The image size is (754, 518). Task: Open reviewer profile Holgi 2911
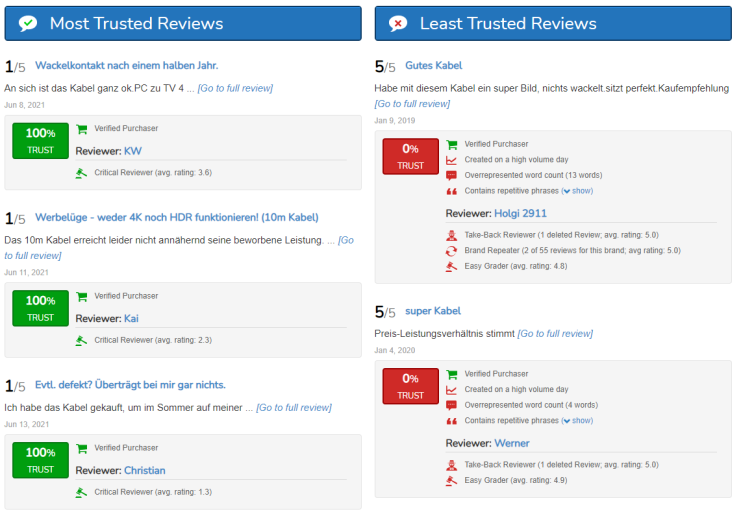520,214
